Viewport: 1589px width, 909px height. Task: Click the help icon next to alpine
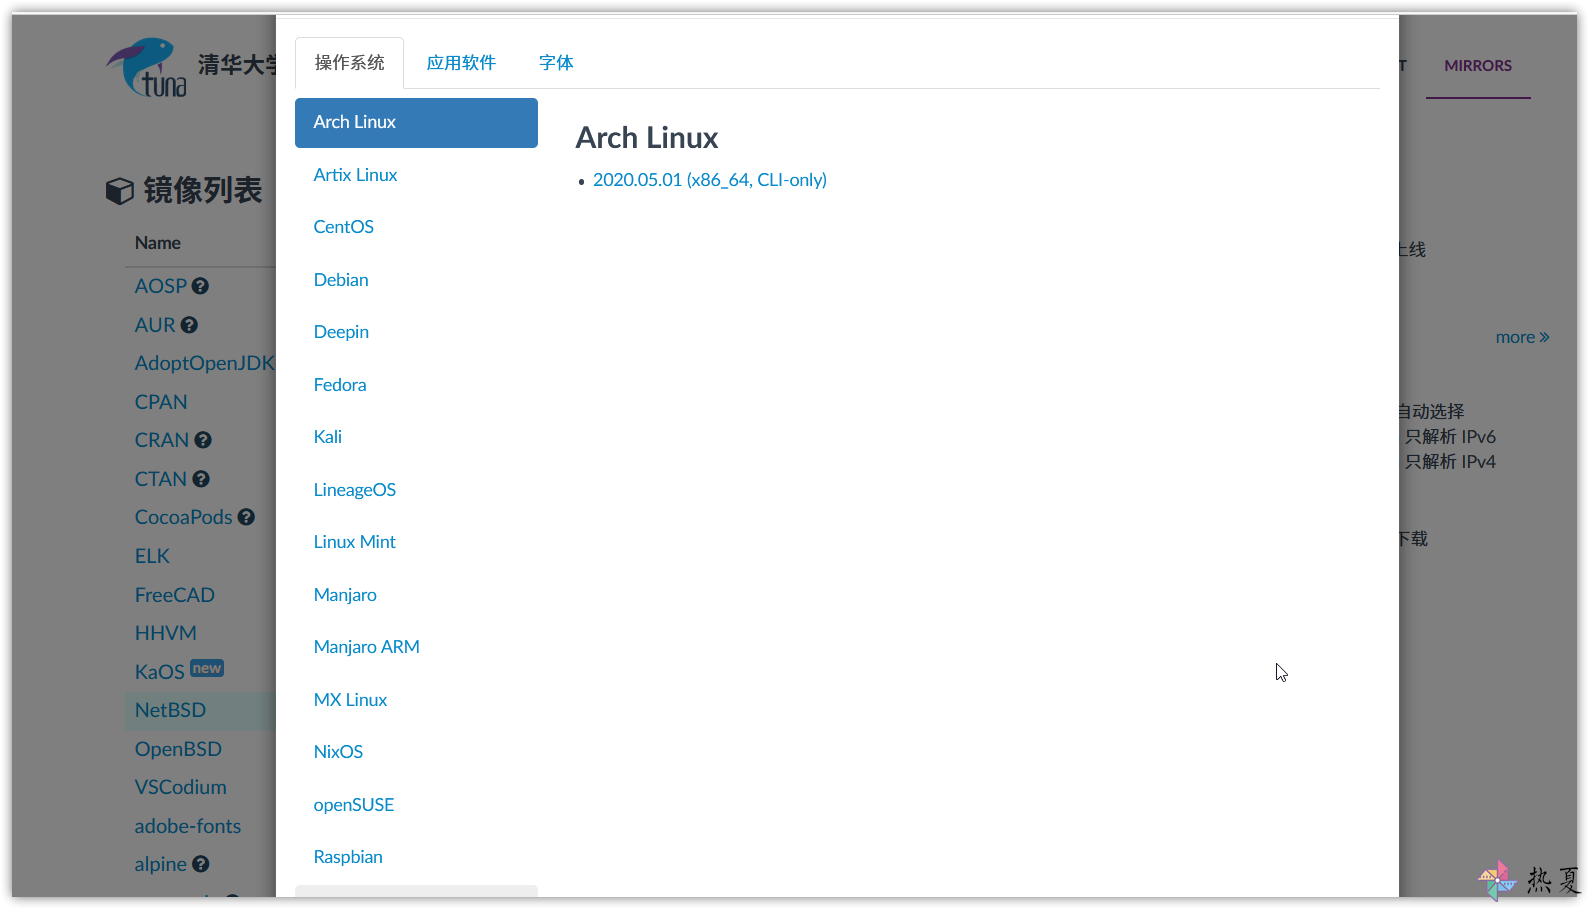coord(200,864)
